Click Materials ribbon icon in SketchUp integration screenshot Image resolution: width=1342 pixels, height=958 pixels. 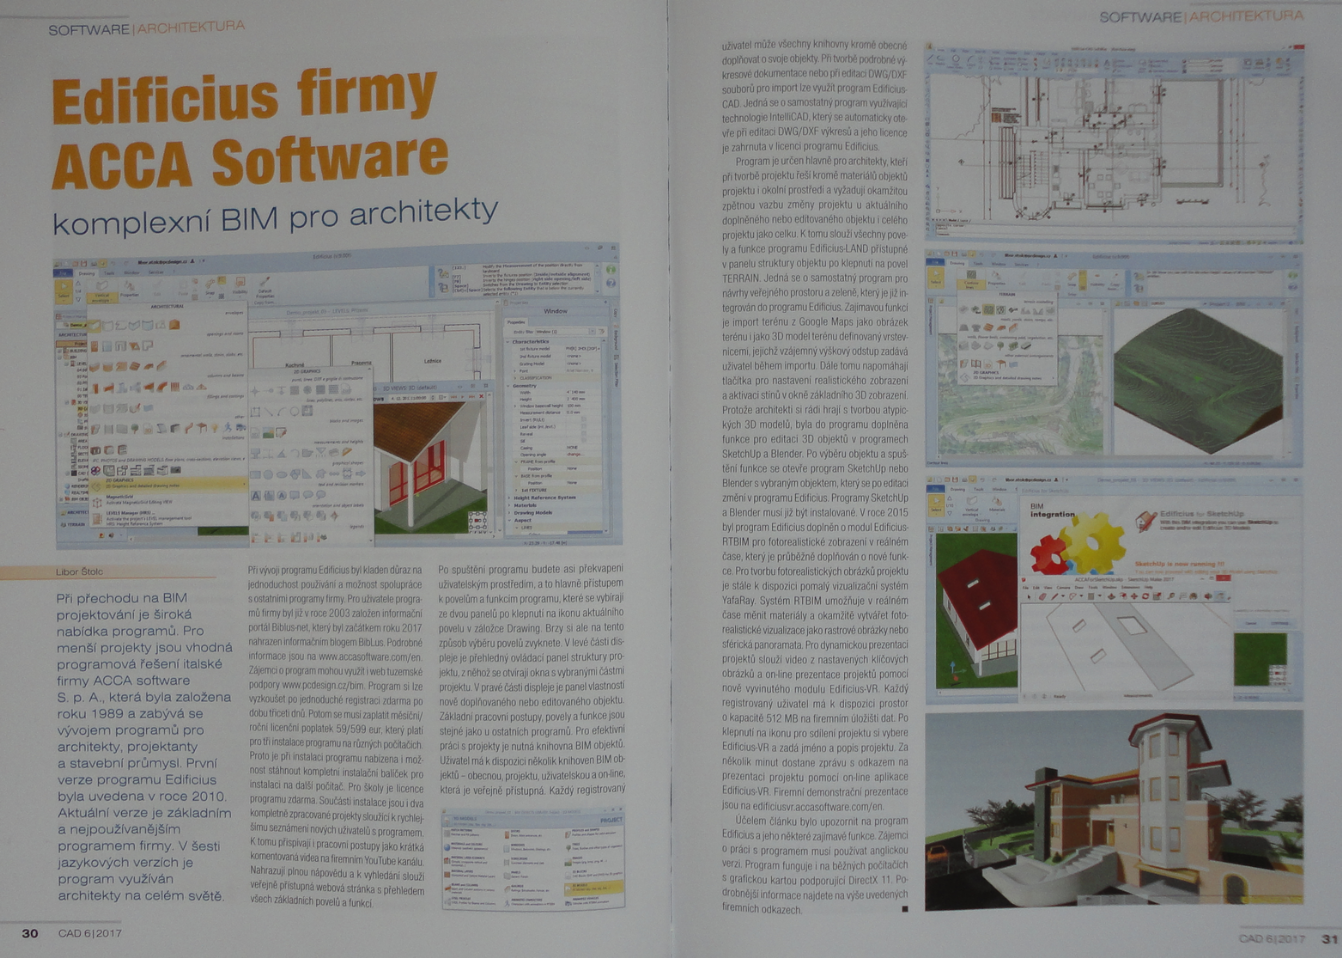(x=997, y=503)
